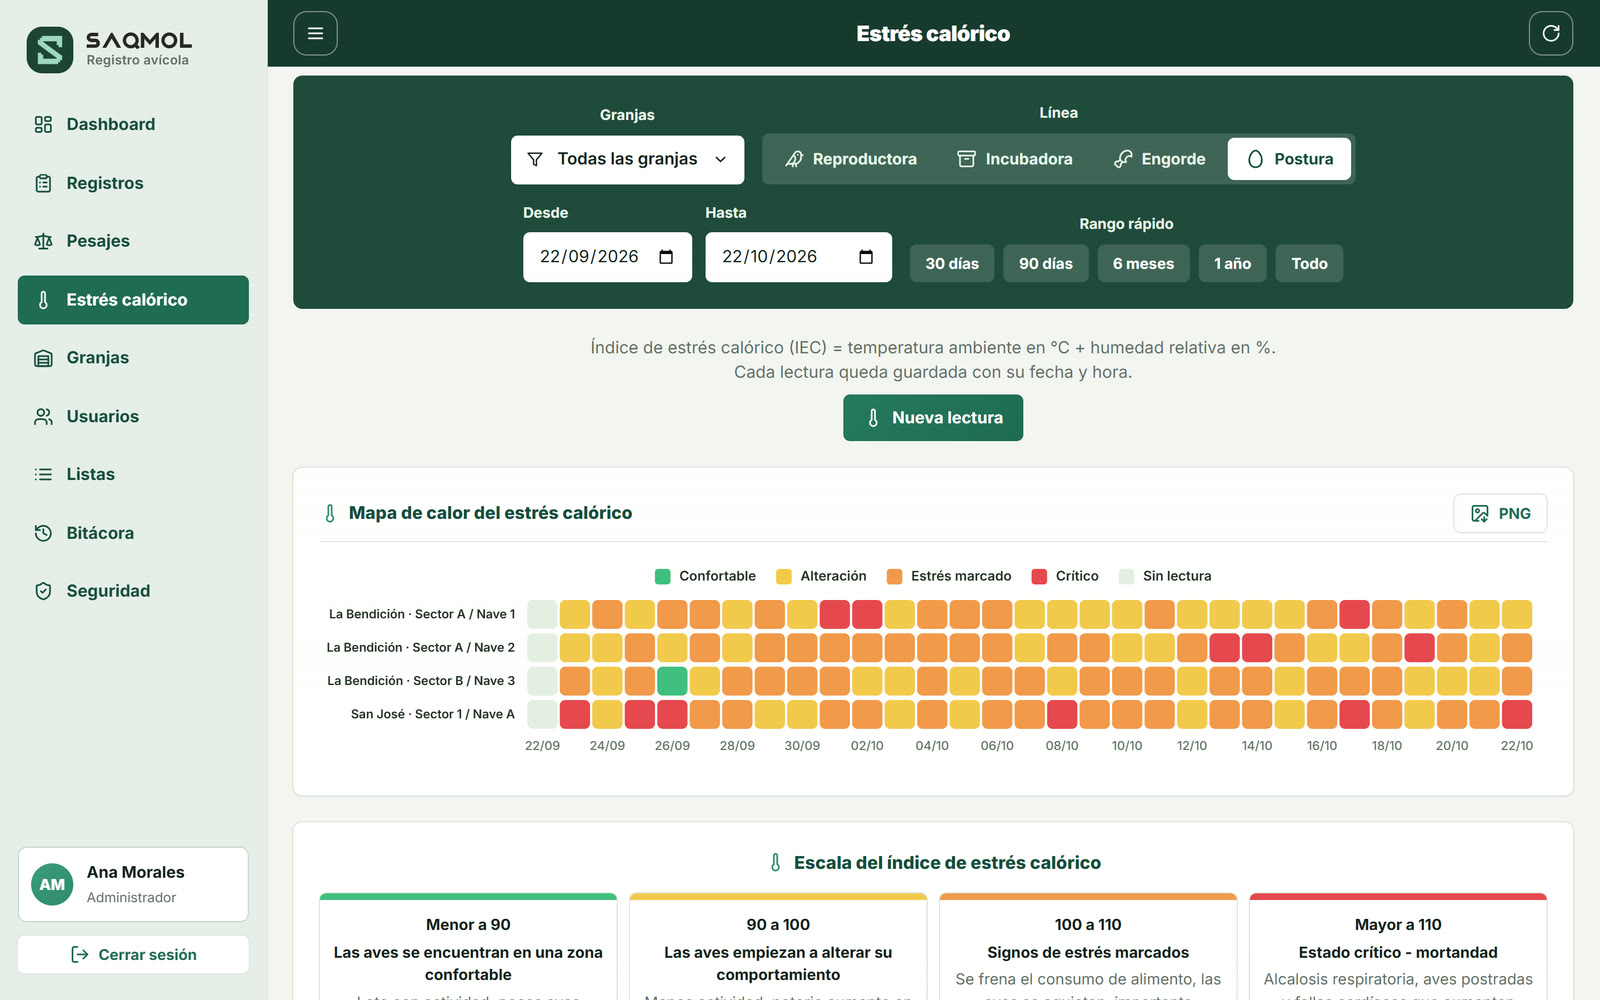Click the Usuarios people icon
Screen dimensions: 1600x1000
43,416
